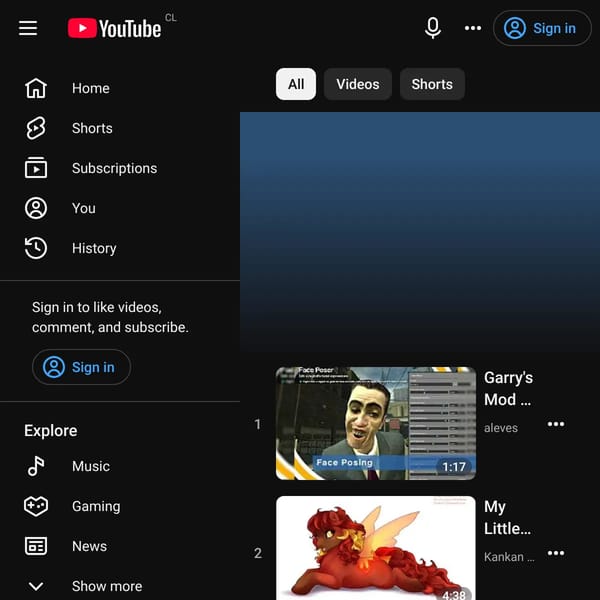Viewport: 600px width, 600px height.
Task: Select the All filter chip
Action: 296,84
